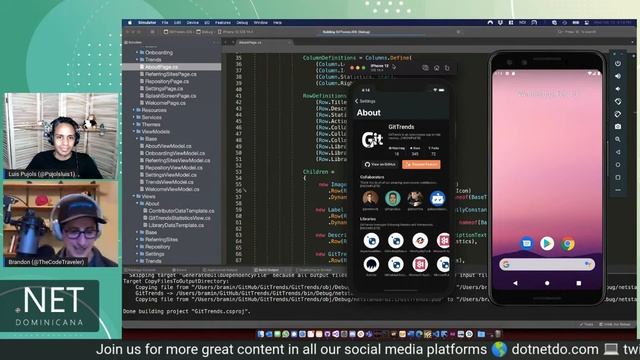
Task: Tap the first collaborator avatar in About
Action: [x=370, y=198]
